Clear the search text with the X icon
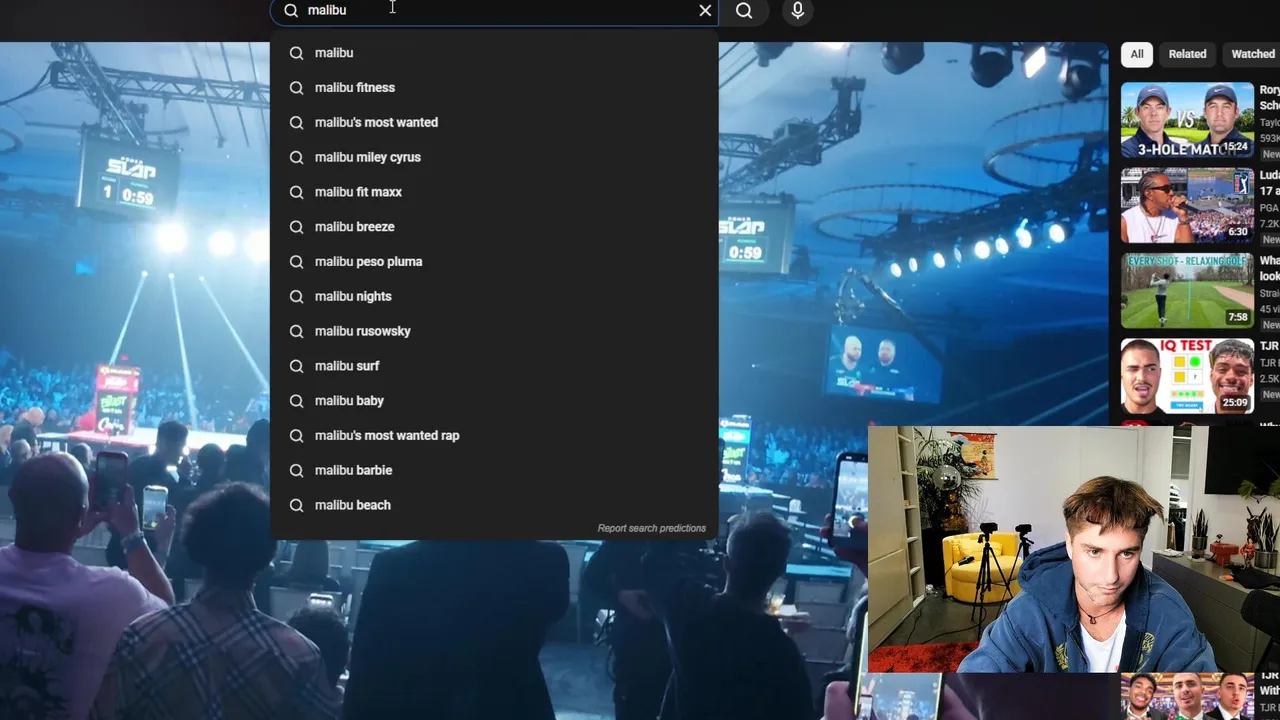Viewport: 1280px width, 720px height. point(705,10)
